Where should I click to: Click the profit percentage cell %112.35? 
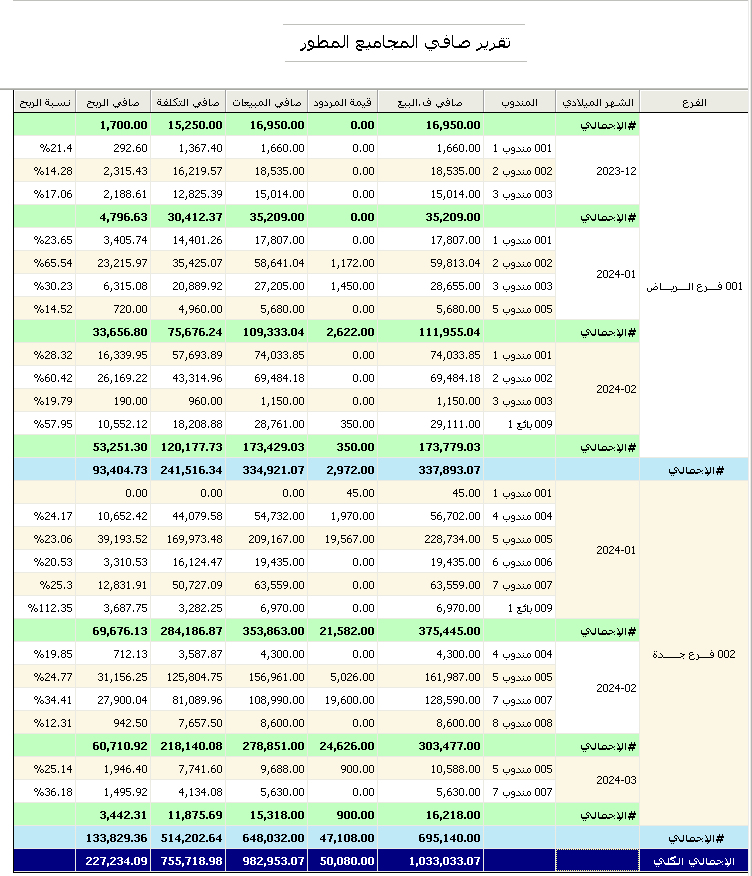click(45, 608)
